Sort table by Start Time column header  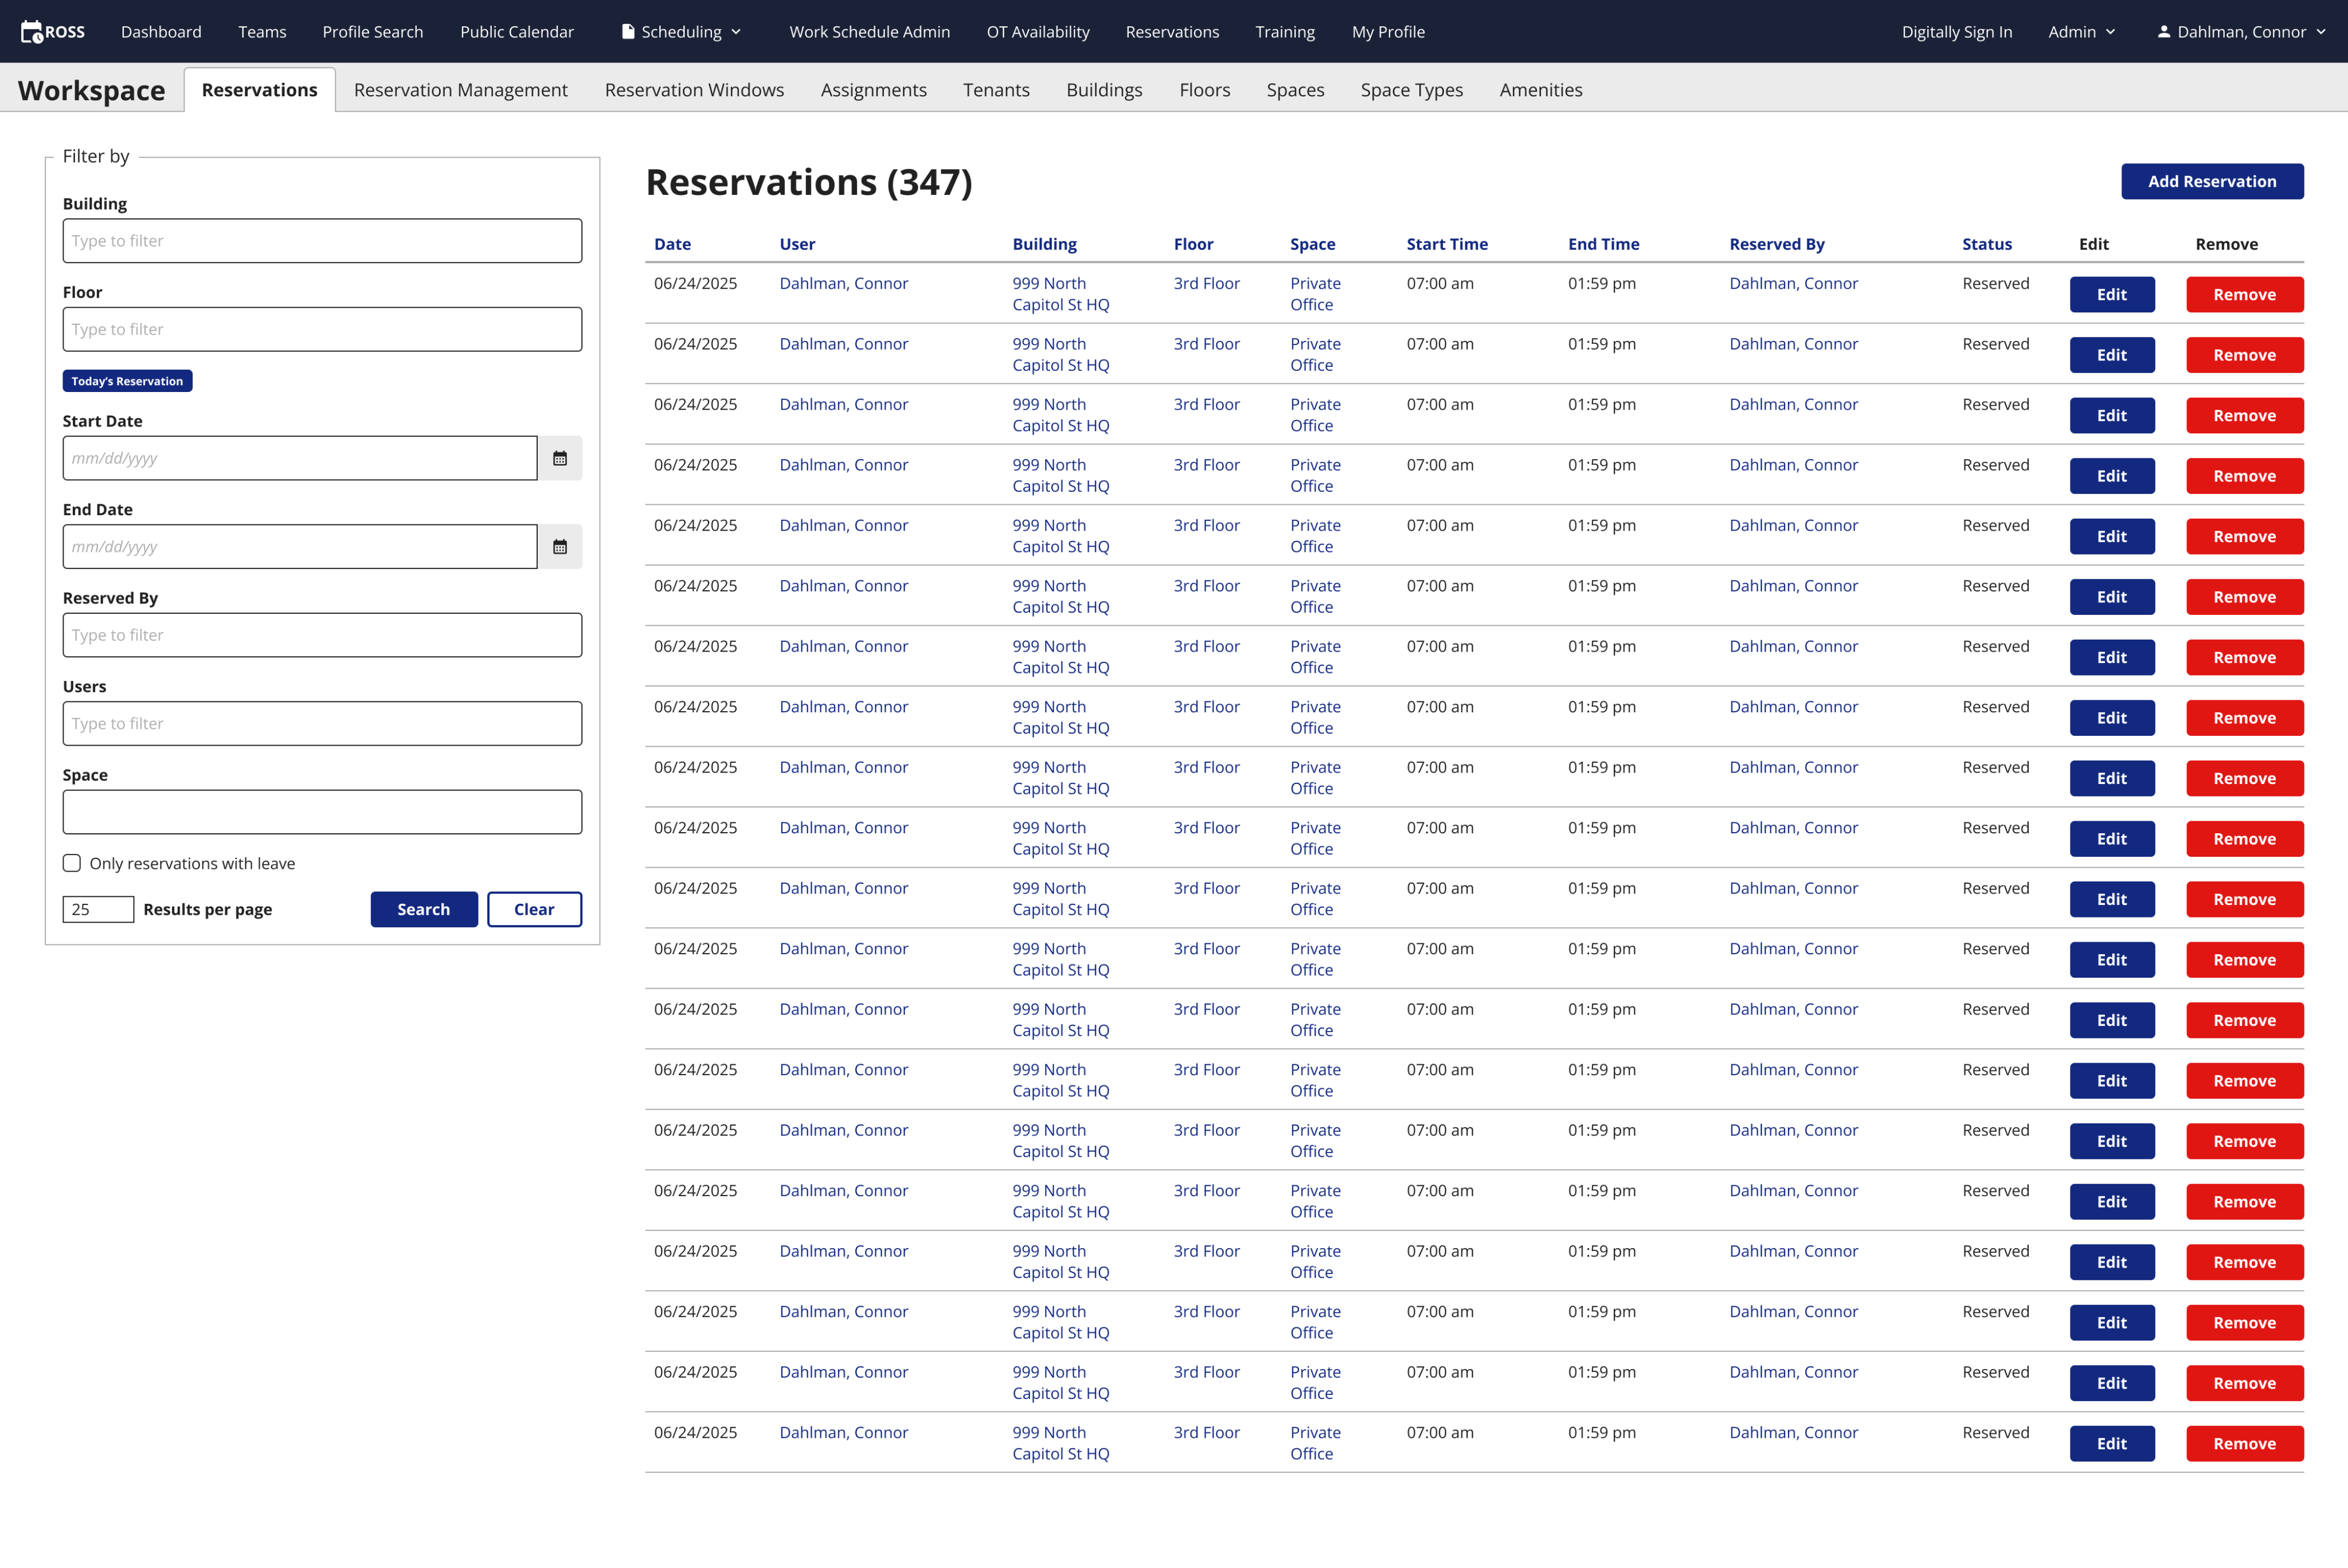tap(1446, 244)
